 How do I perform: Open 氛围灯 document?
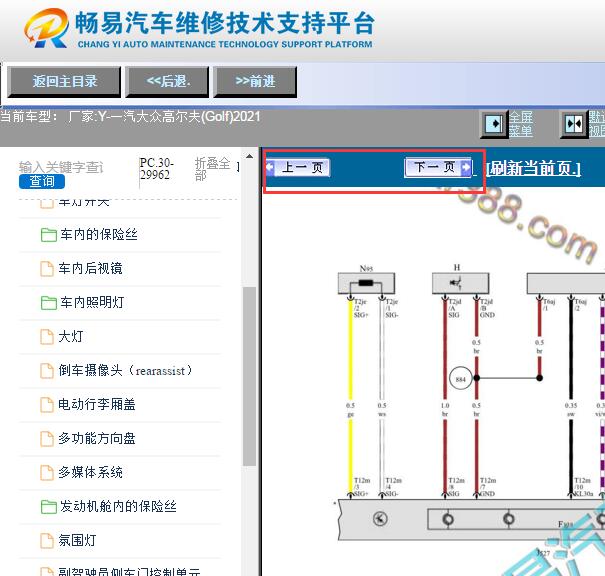point(77,540)
